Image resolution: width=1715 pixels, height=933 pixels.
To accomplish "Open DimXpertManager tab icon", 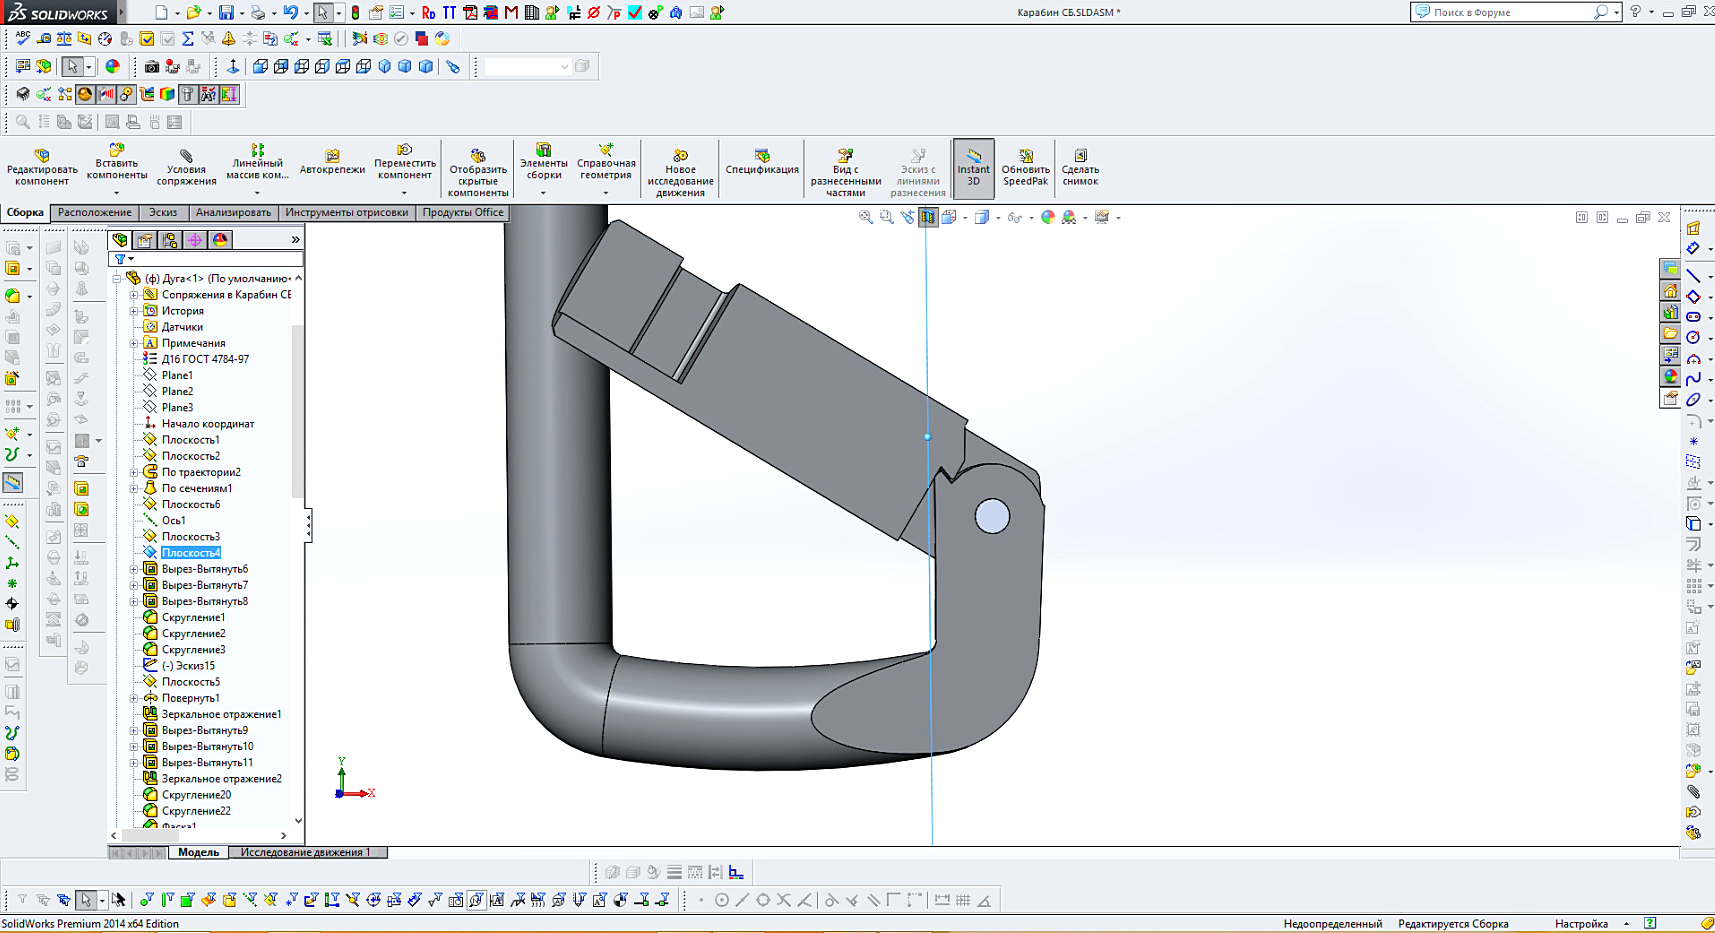I will pyautogui.click(x=195, y=240).
